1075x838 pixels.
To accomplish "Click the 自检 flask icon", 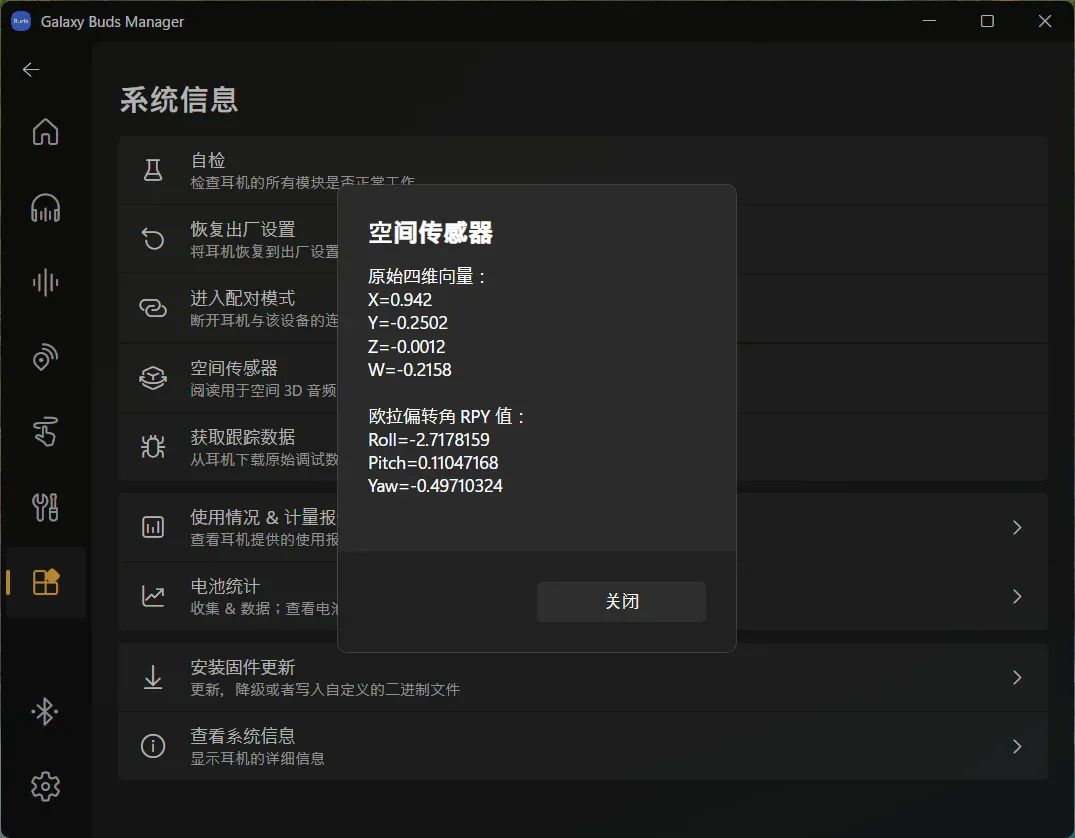I will coord(153,170).
